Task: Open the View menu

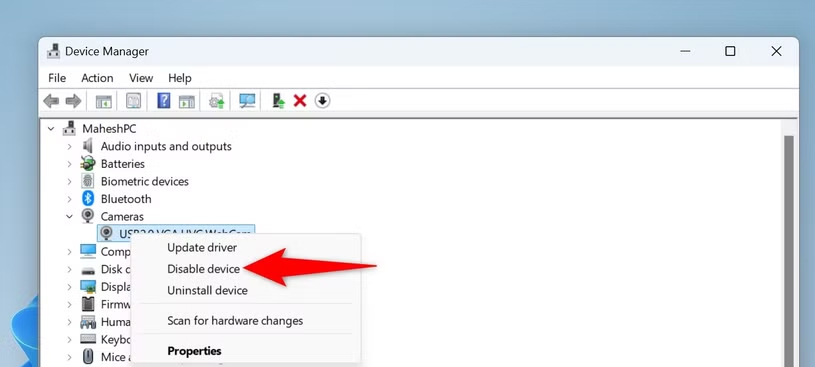Action: point(141,78)
